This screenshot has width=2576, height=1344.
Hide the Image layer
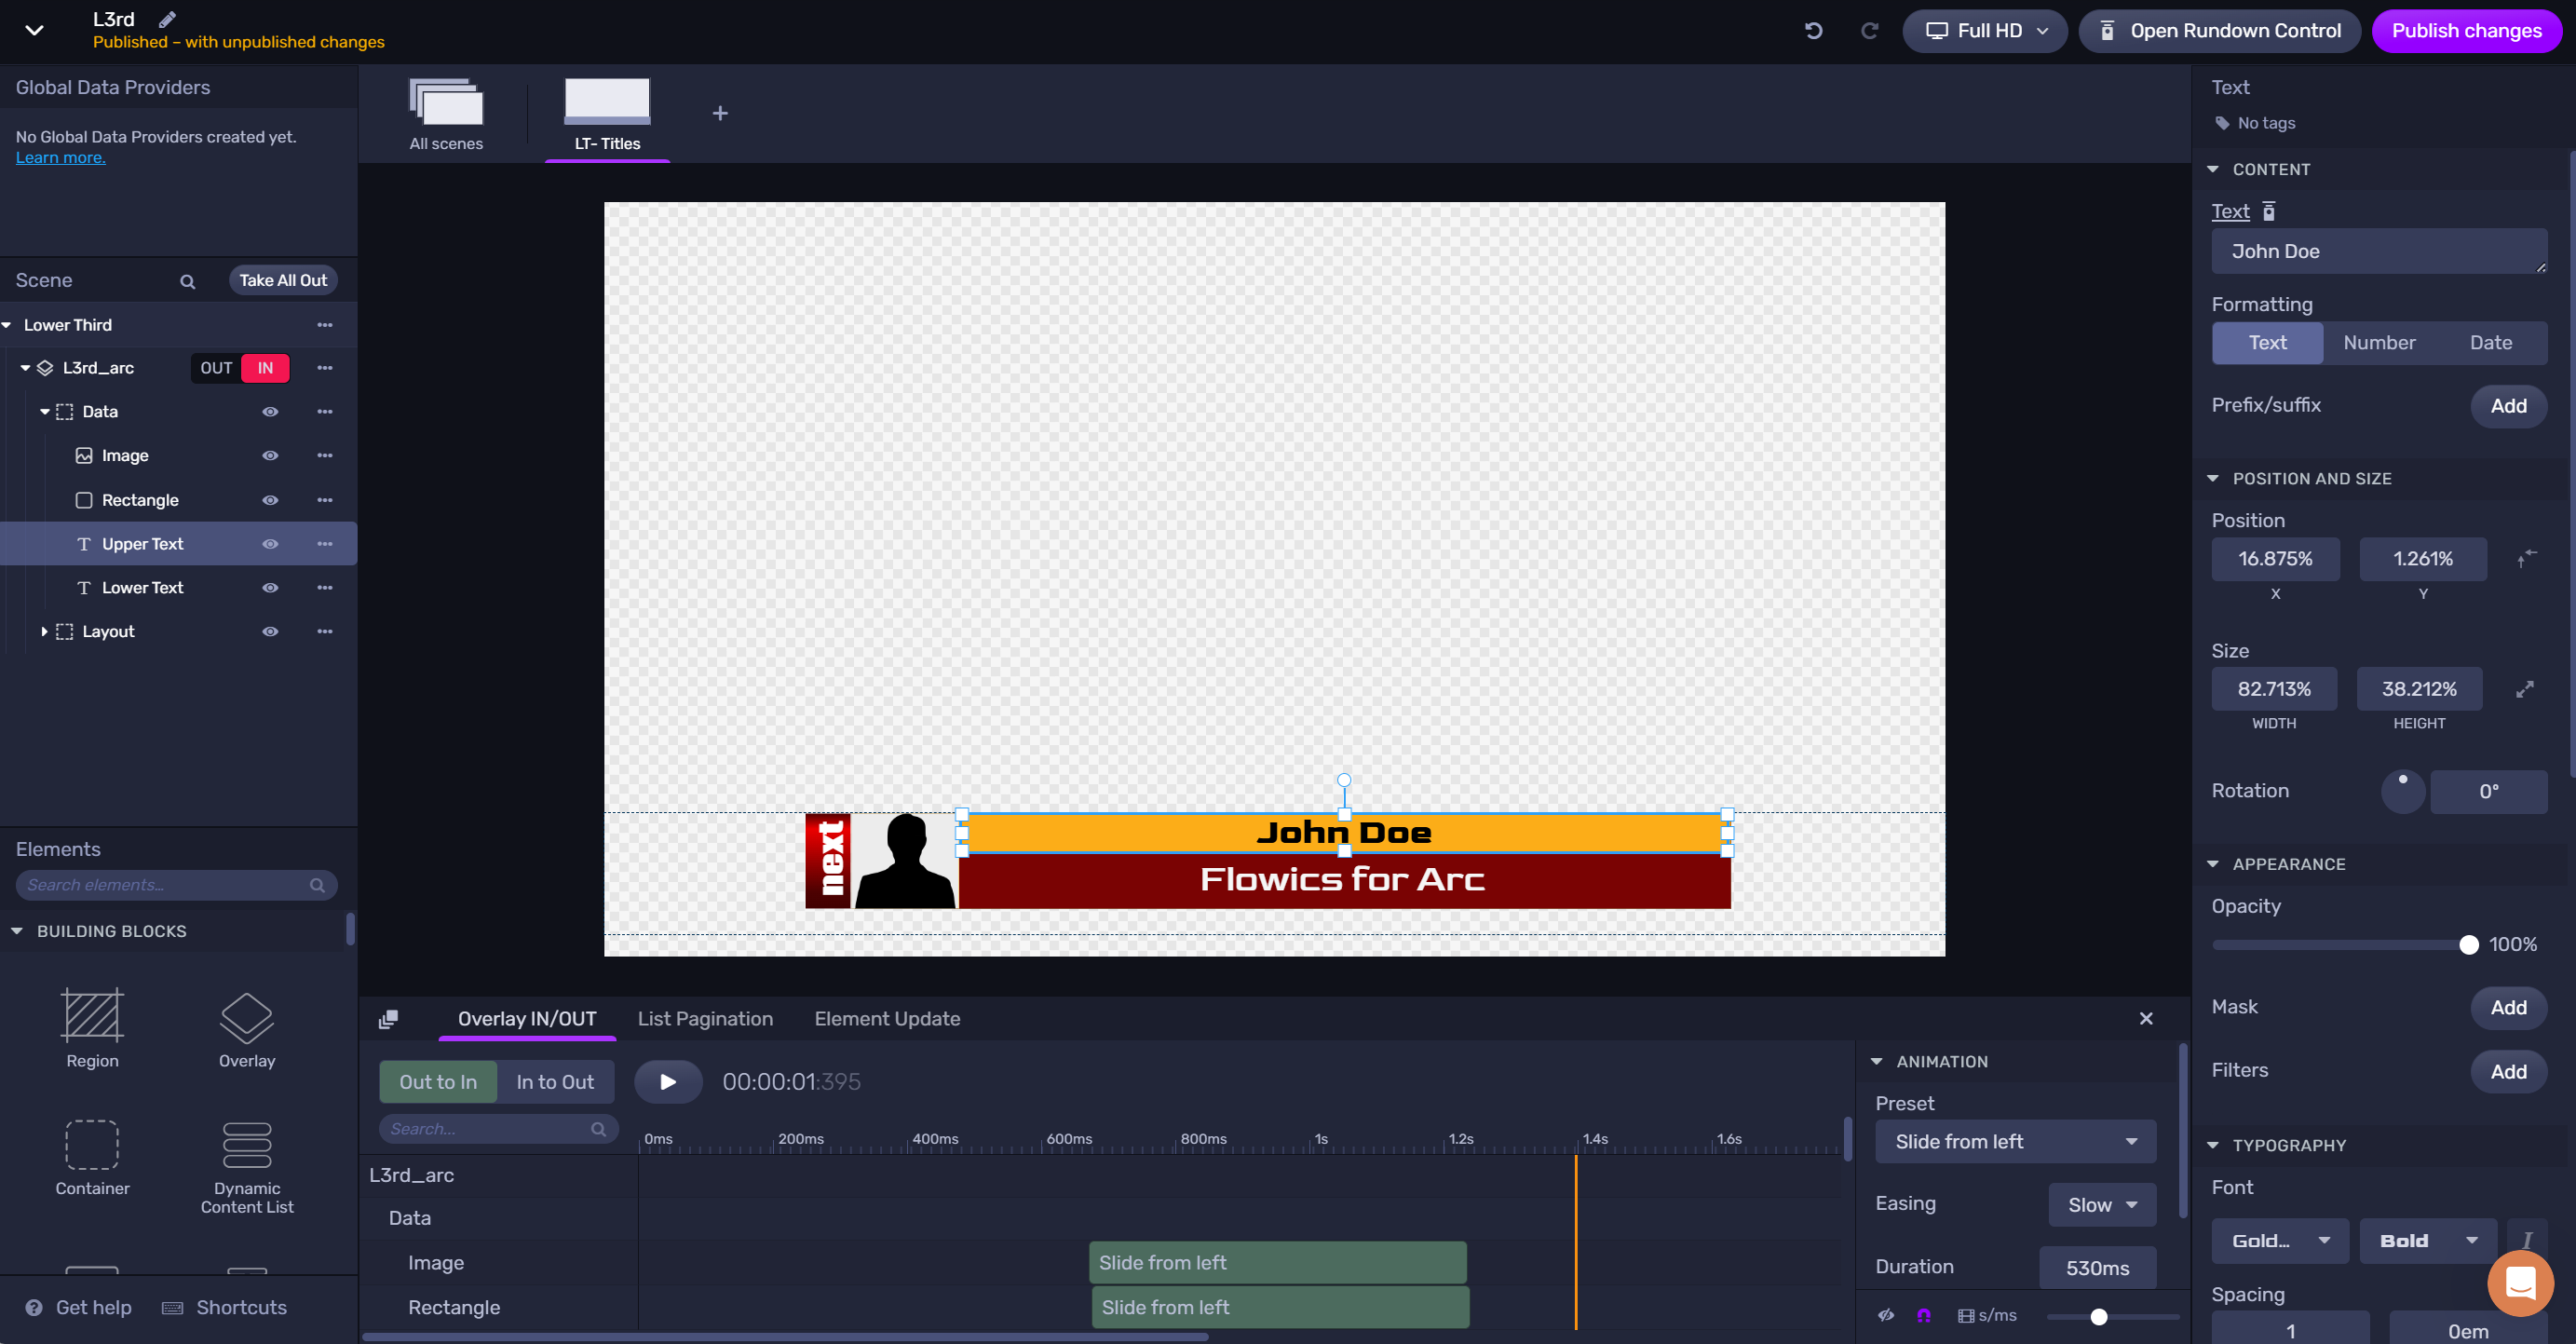[270, 456]
